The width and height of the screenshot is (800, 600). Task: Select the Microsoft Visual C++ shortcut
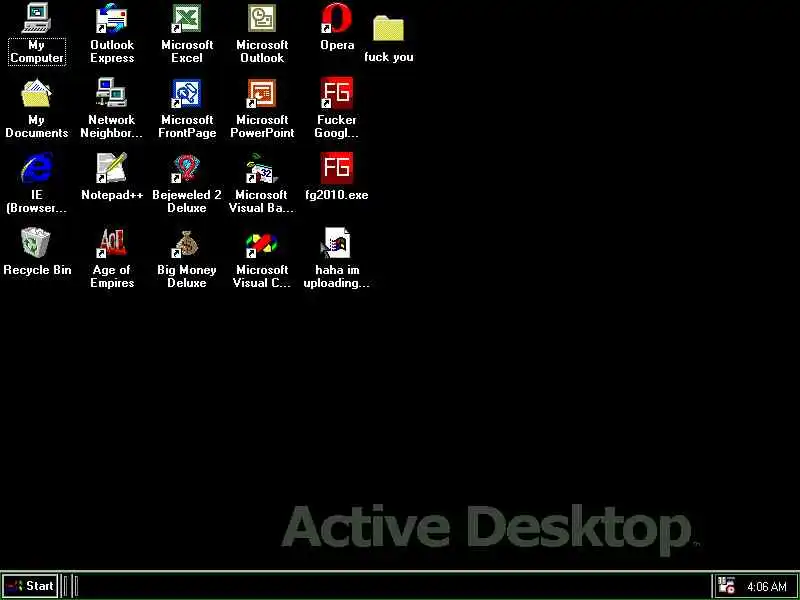click(262, 243)
